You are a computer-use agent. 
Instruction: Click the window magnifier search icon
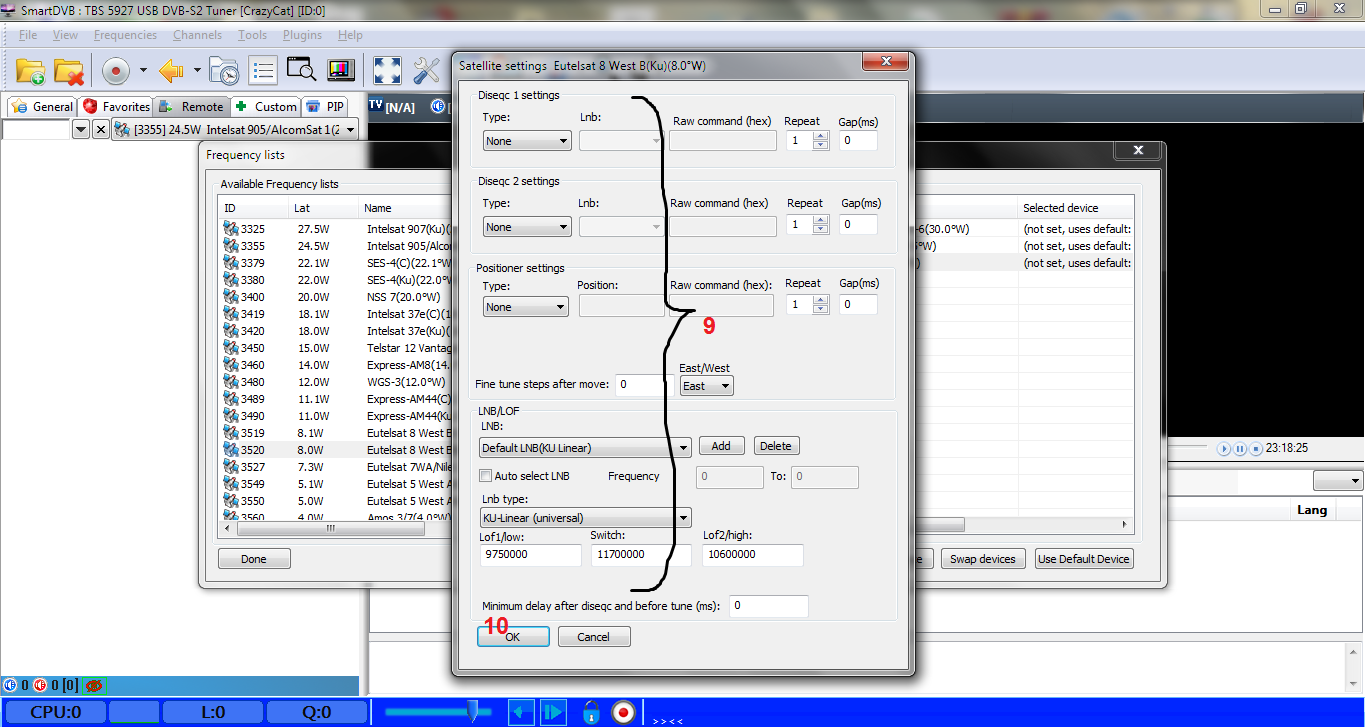[301, 71]
